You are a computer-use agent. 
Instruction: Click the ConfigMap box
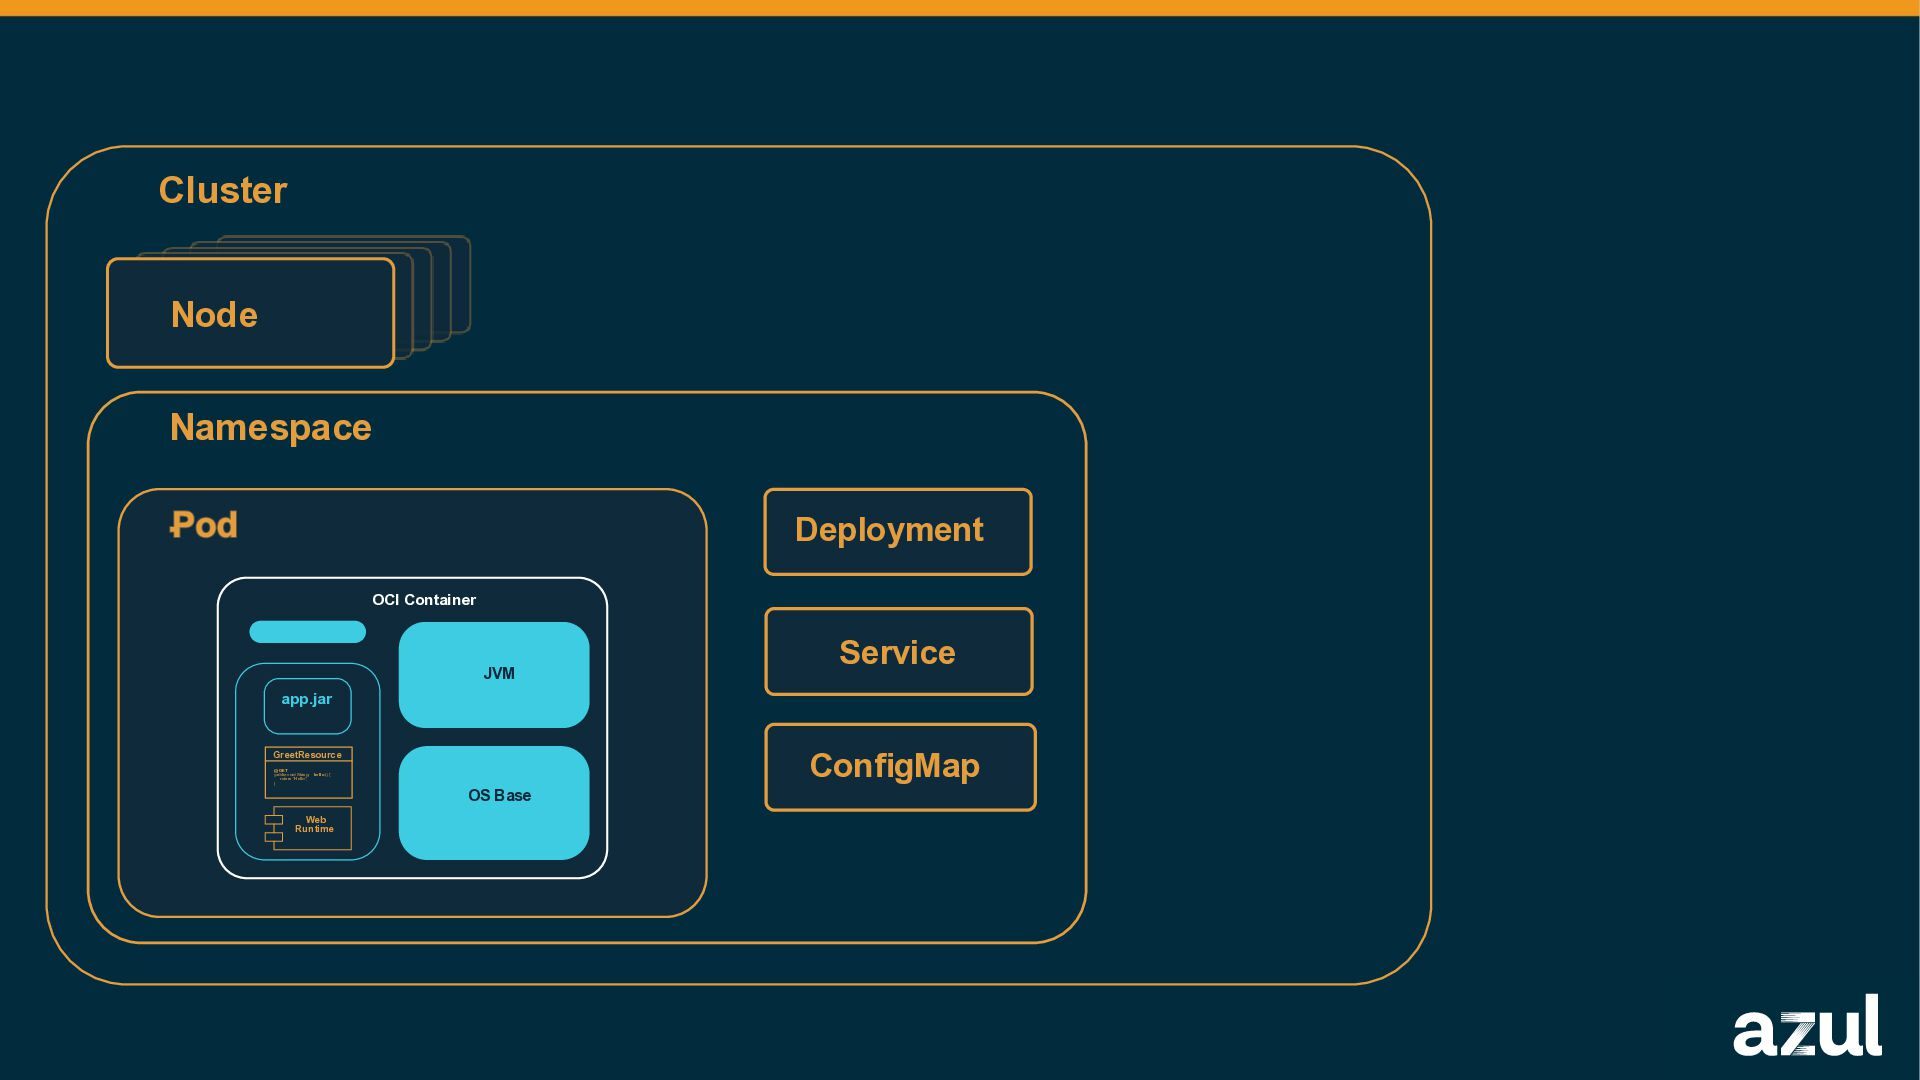click(899, 767)
